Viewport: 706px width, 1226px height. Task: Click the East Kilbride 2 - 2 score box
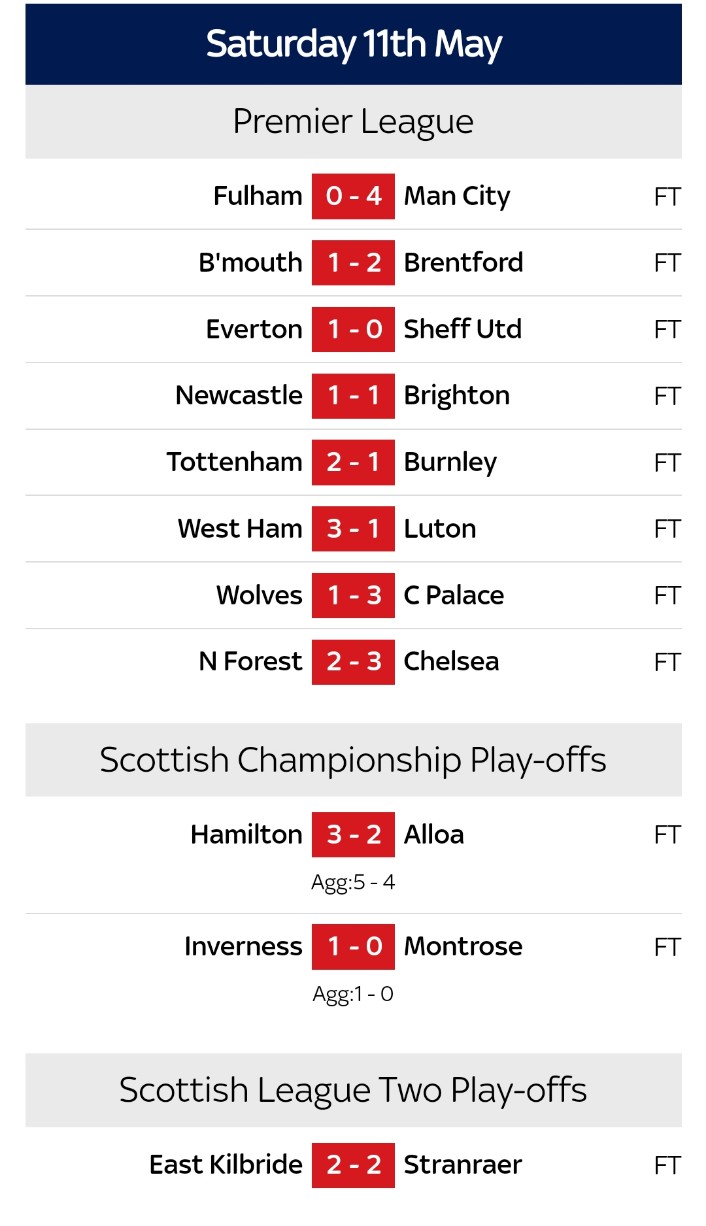pyautogui.click(x=353, y=1165)
